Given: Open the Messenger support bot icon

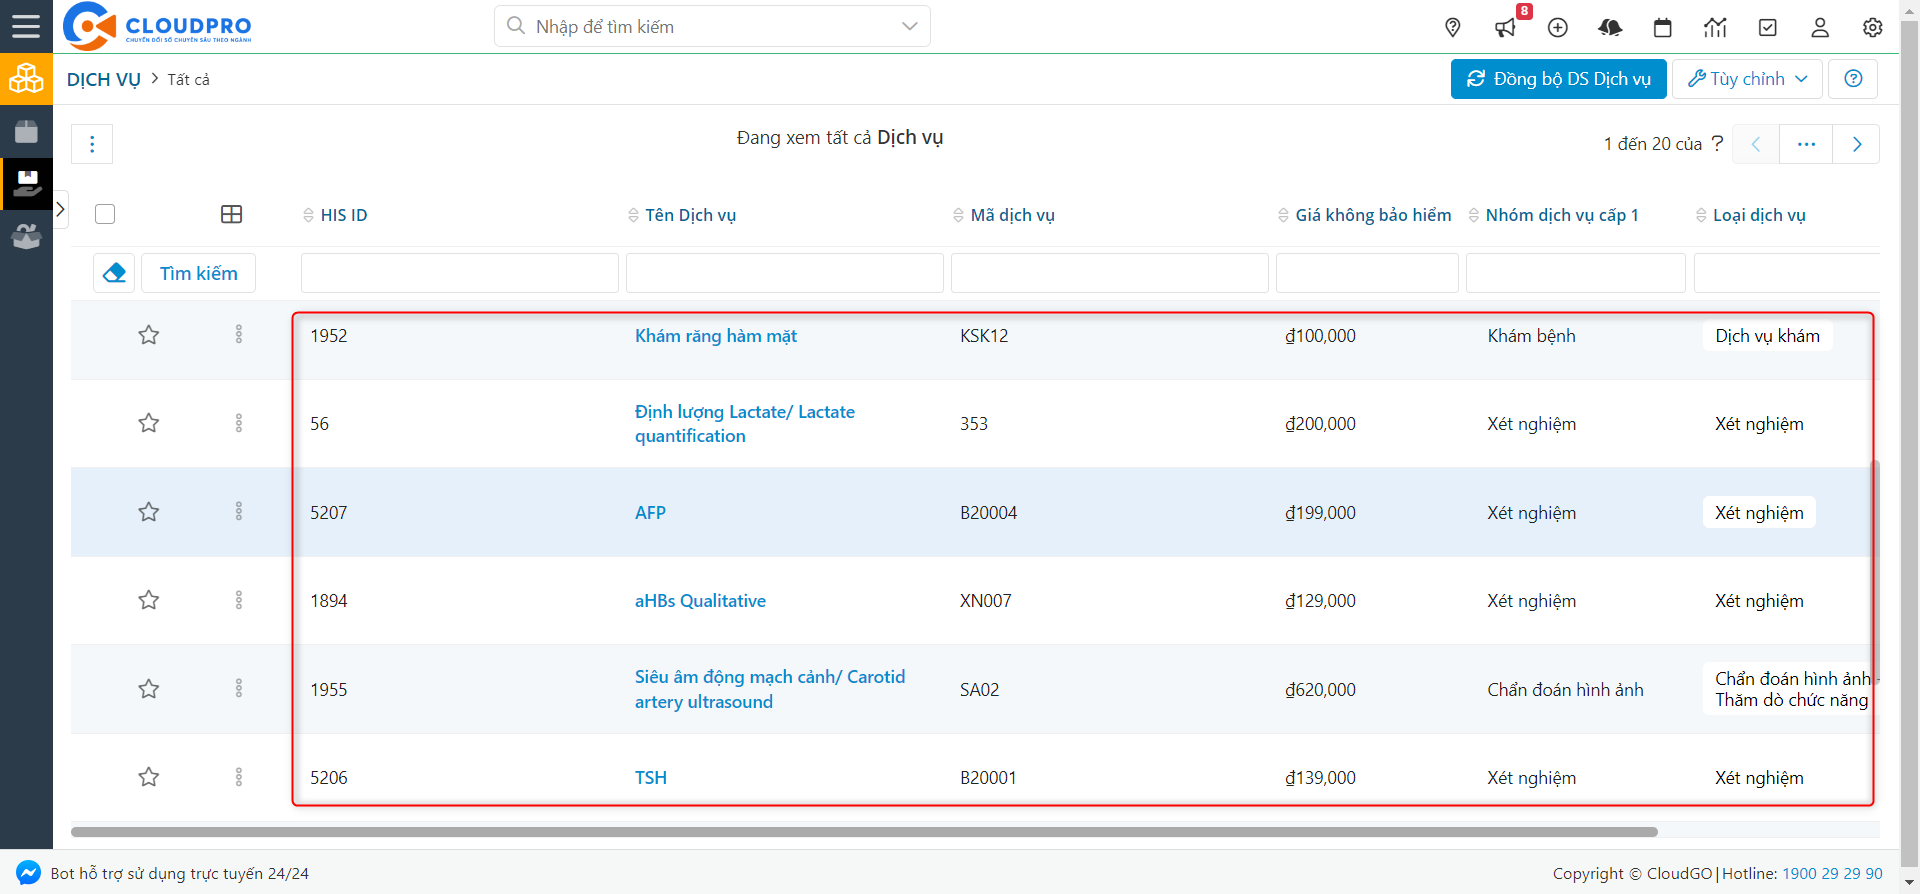Looking at the screenshot, I should [28, 873].
